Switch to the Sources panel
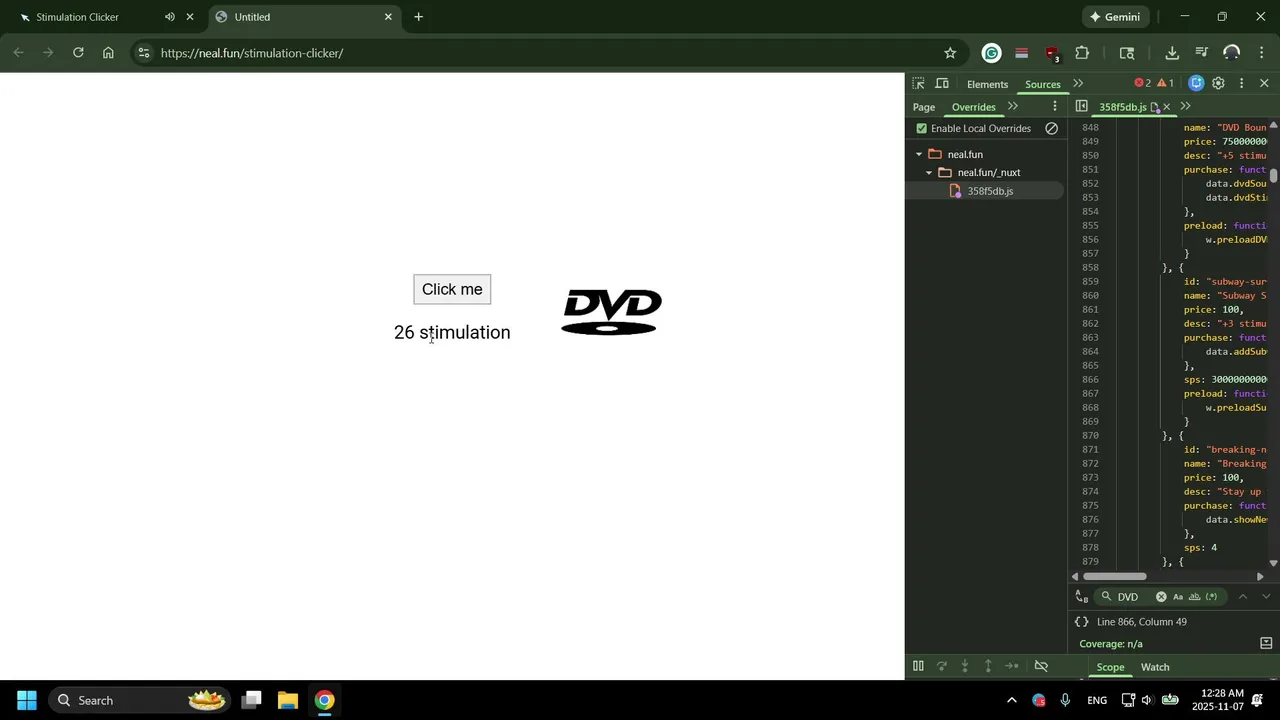The width and height of the screenshot is (1280, 720). [1042, 84]
